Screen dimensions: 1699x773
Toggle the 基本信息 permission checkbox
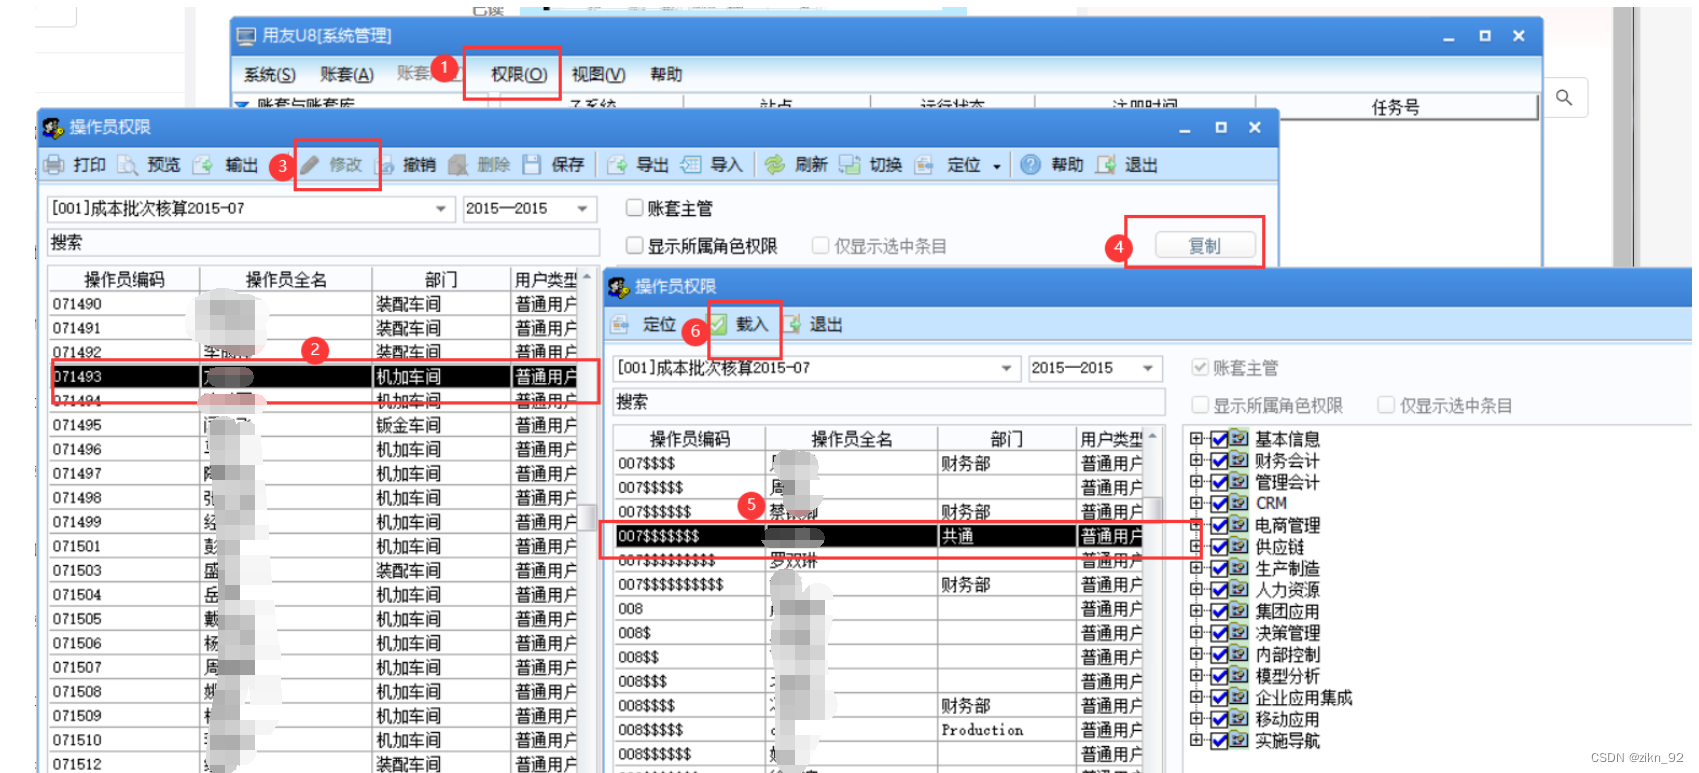(1219, 439)
